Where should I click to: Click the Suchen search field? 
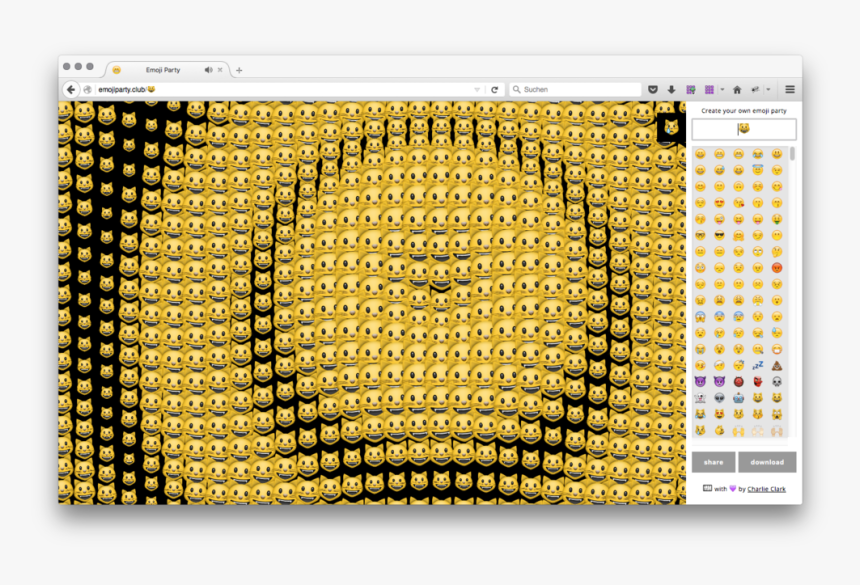(x=580, y=90)
